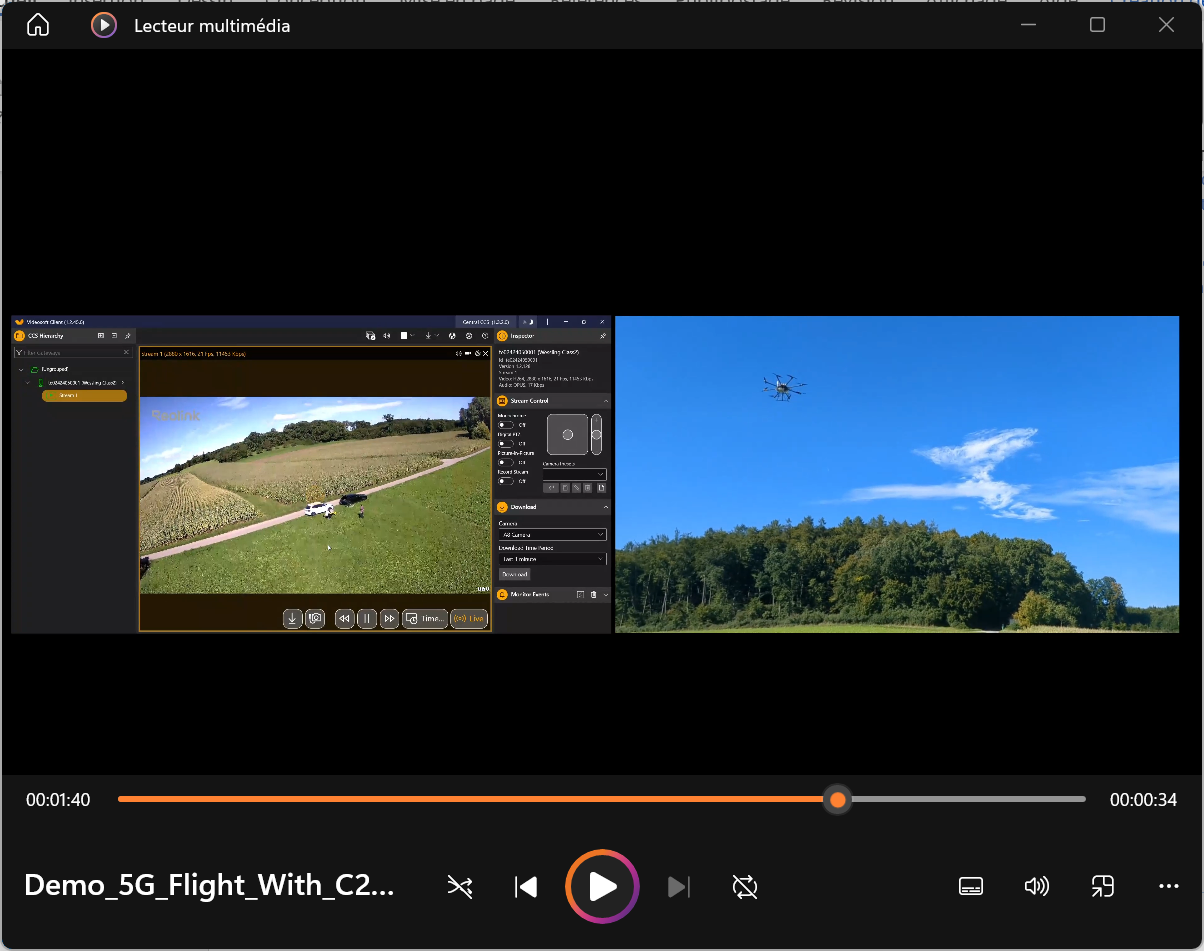Click the pause icon inside the video
The width and height of the screenshot is (1204, 951).
coord(367,619)
